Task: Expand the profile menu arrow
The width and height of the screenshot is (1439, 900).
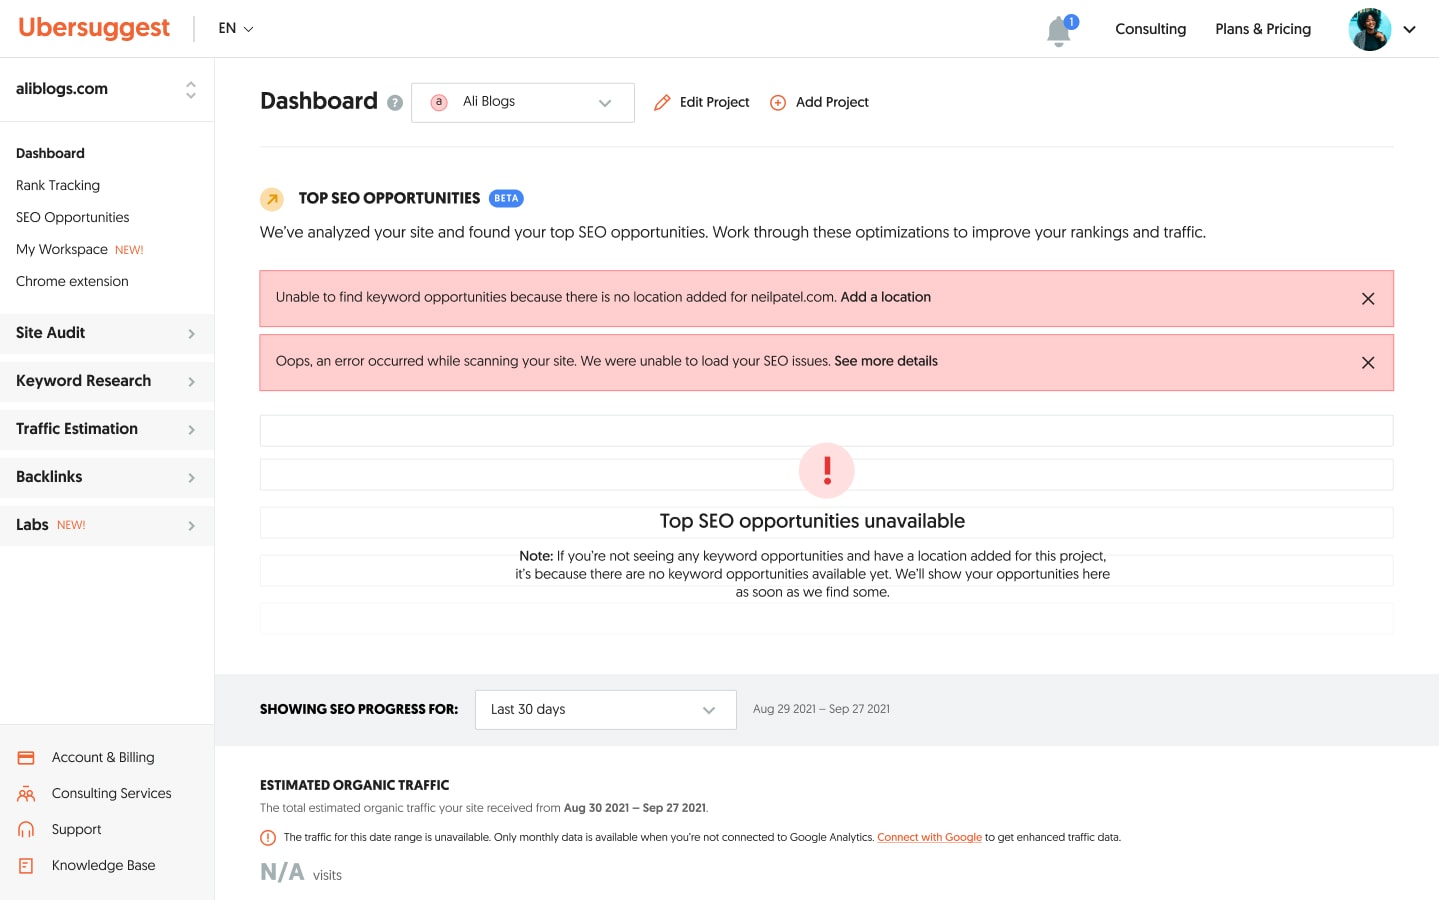Action: pyautogui.click(x=1410, y=30)
